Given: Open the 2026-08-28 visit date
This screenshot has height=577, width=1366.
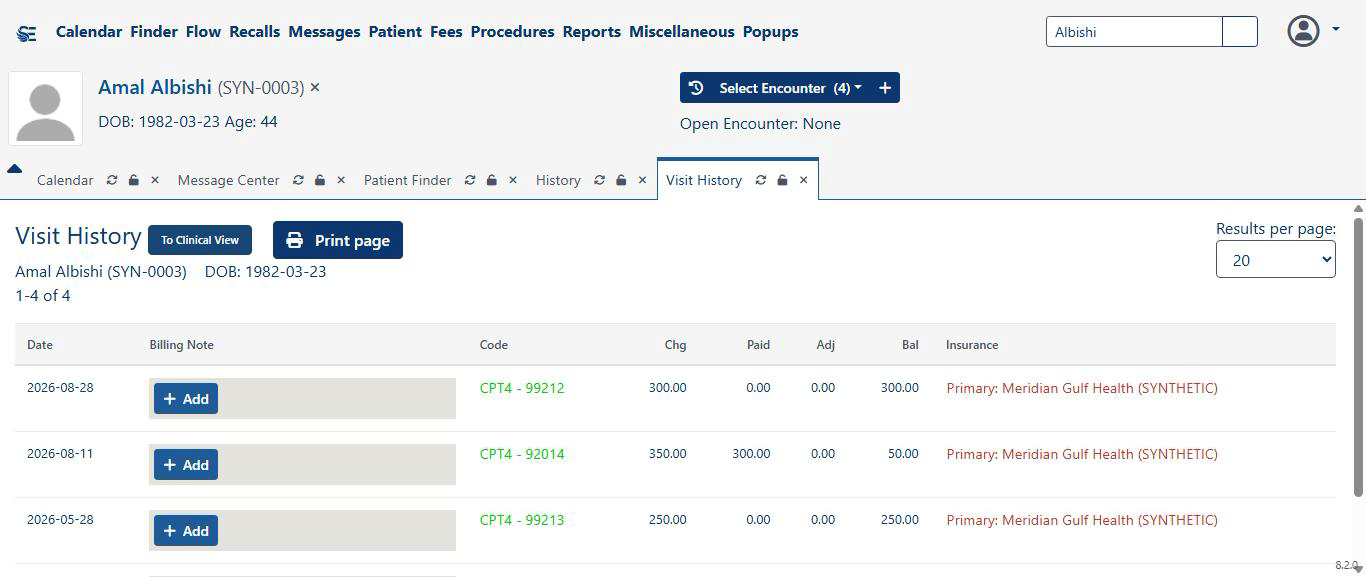Looking at the screenshot, I should coord(60,388).
